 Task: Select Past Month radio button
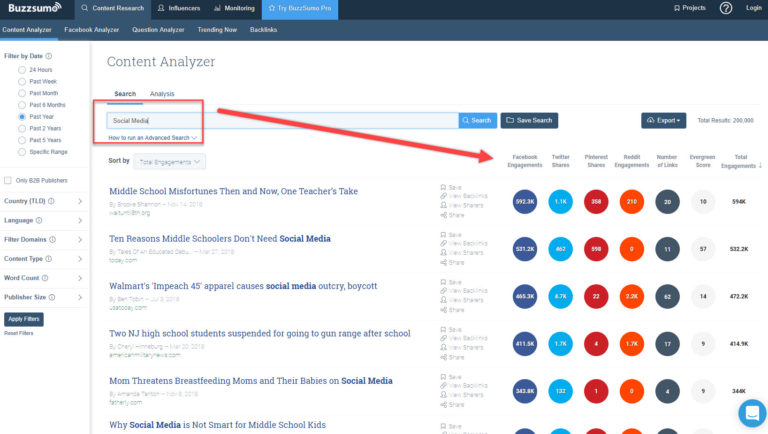(22, 94)
